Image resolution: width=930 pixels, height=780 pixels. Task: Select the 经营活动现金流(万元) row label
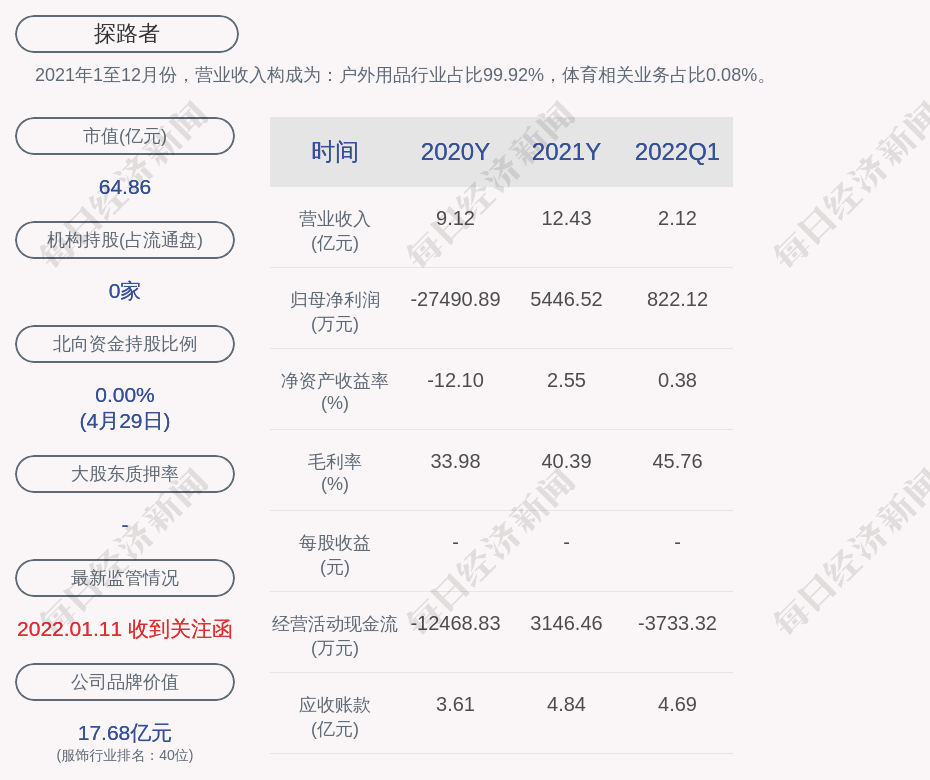pyautogui.click(x=335, y=636)
